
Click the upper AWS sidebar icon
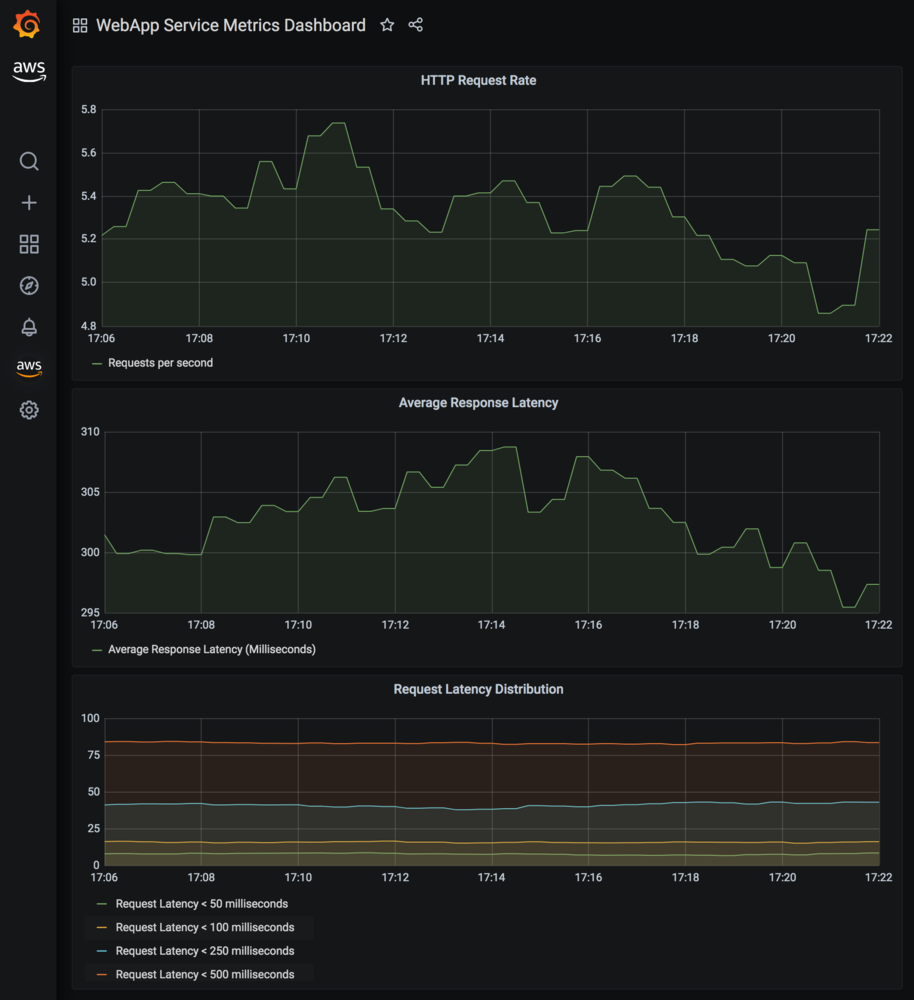28,70
